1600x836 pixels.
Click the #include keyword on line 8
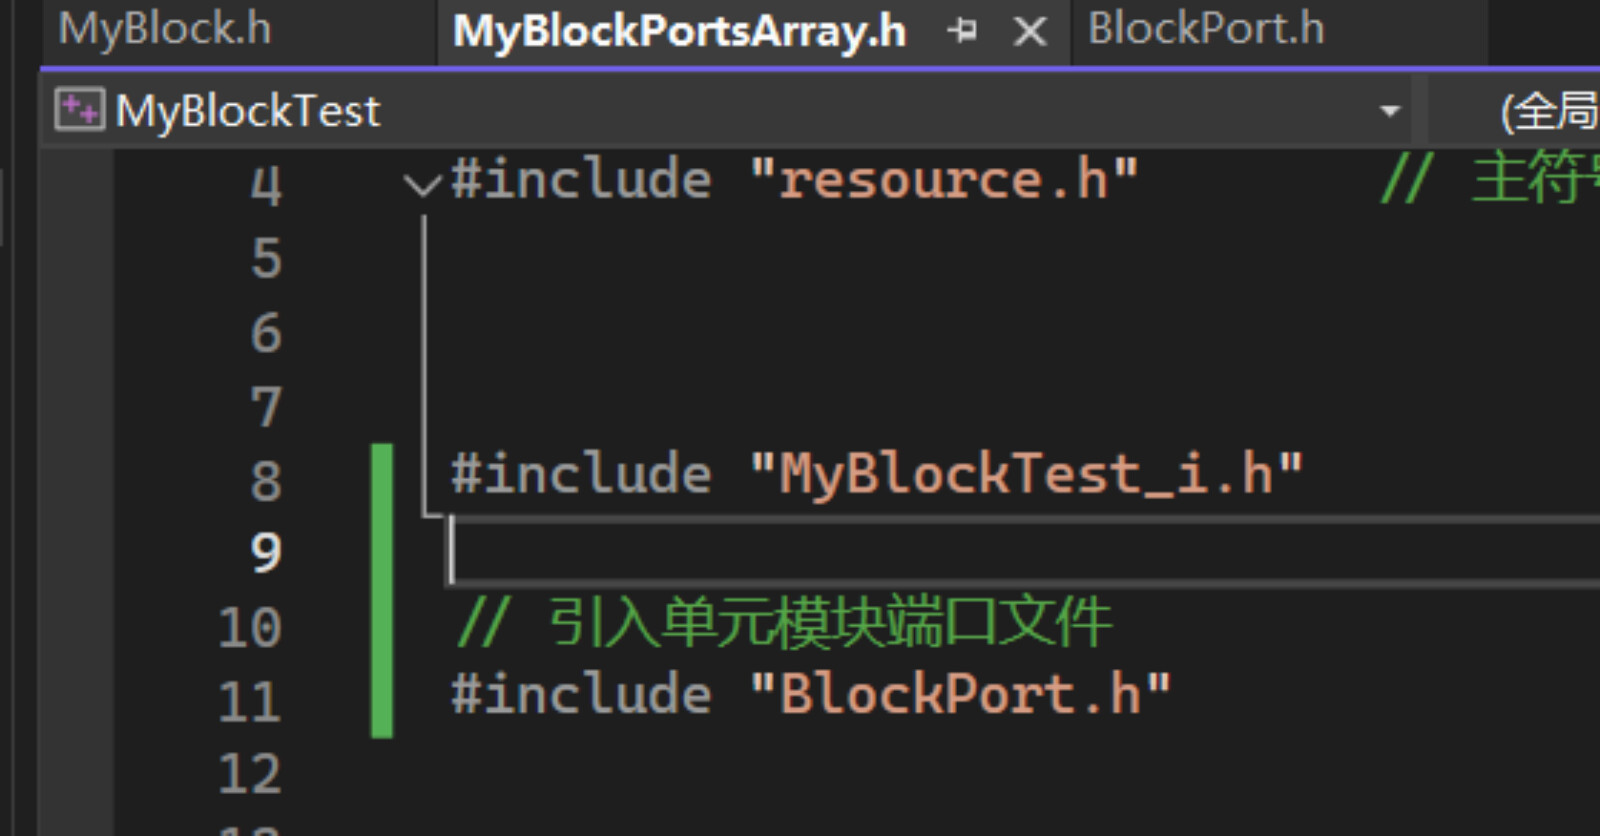coord(581,473)
